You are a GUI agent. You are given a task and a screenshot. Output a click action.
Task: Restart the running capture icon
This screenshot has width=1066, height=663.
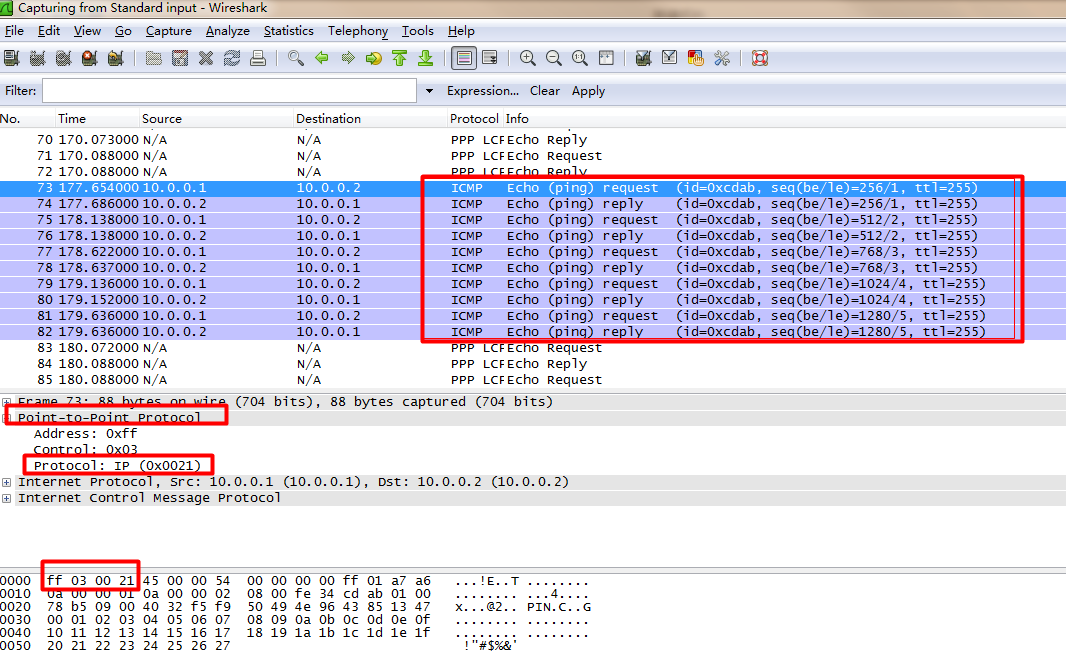(x=116, y=58)
